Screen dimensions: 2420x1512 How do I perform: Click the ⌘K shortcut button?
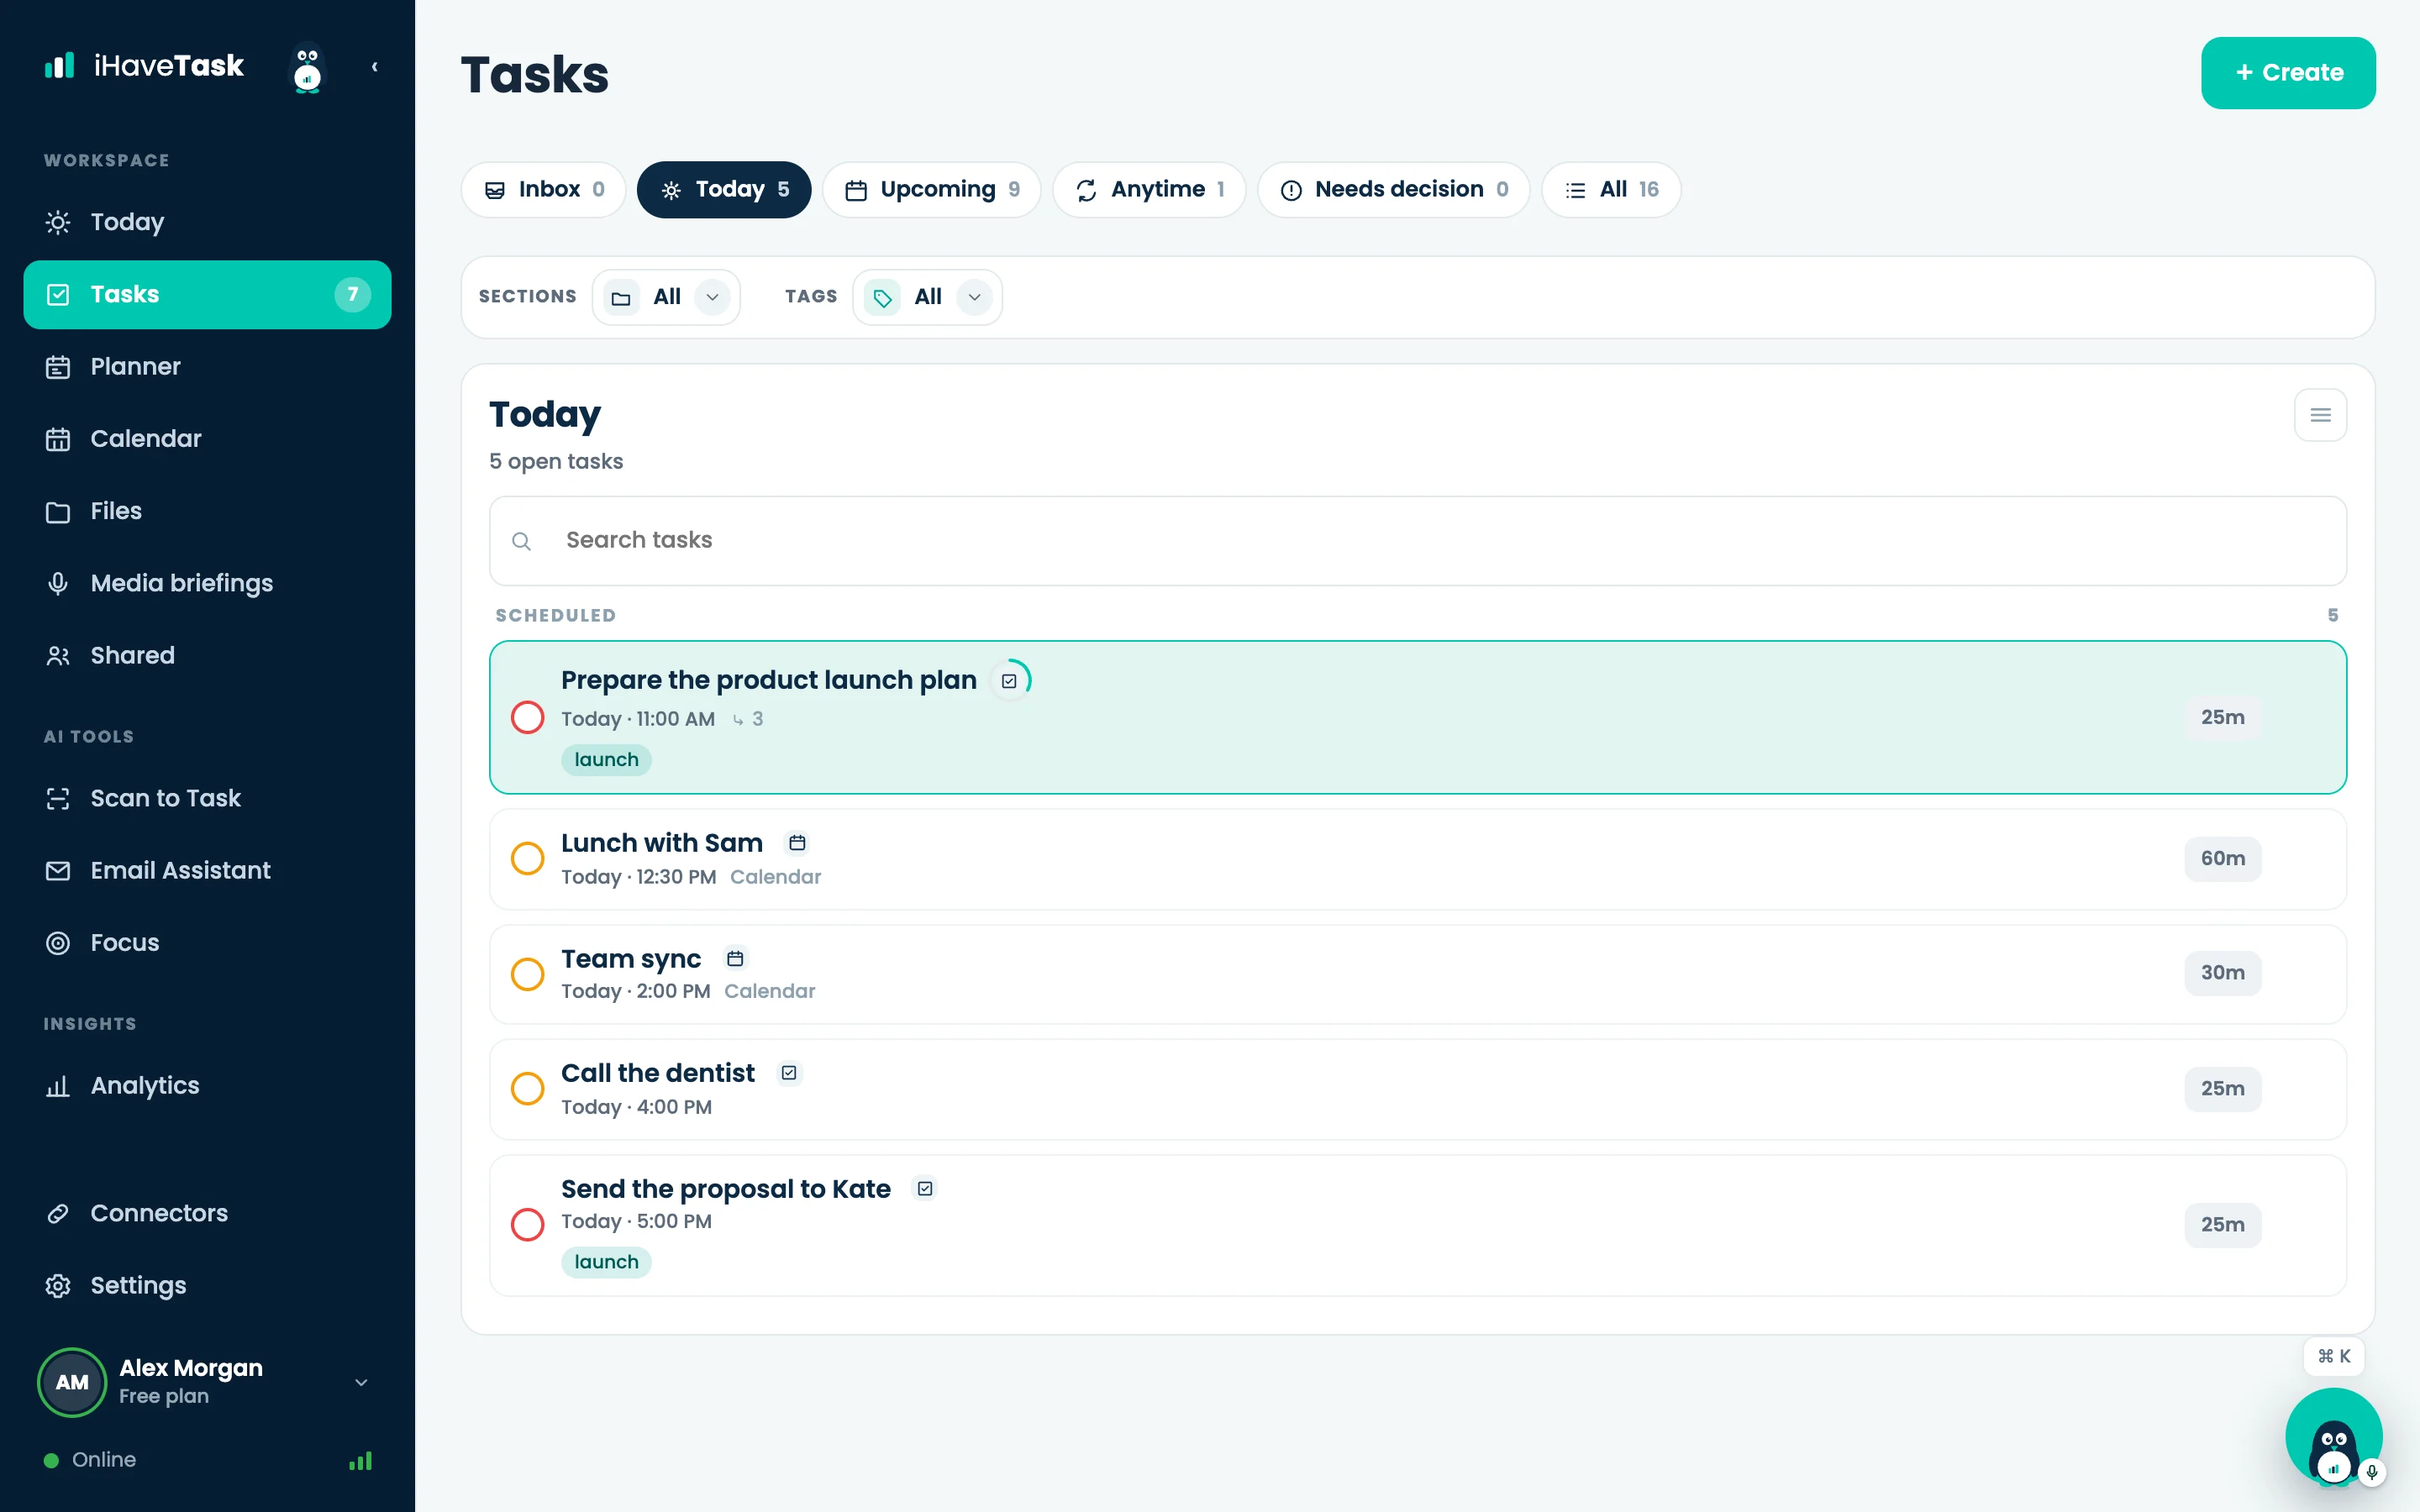pyautogui.click(x=2334, y=1357)
